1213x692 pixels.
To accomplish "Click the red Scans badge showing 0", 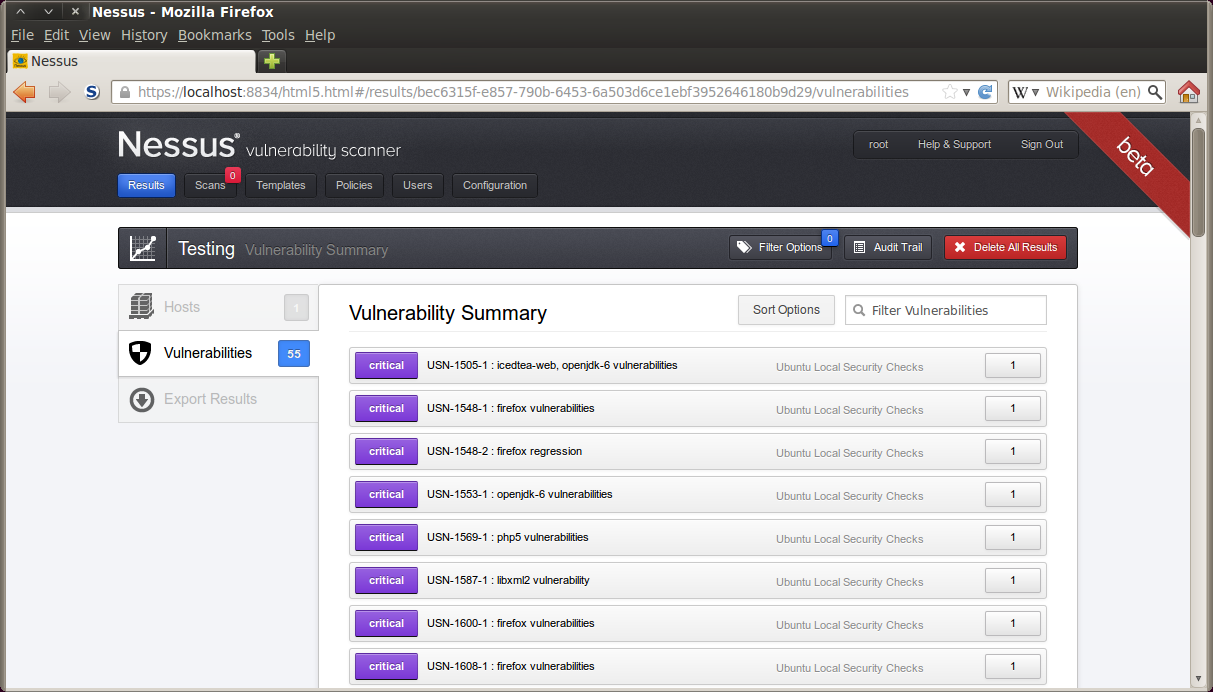I will 233,175.
